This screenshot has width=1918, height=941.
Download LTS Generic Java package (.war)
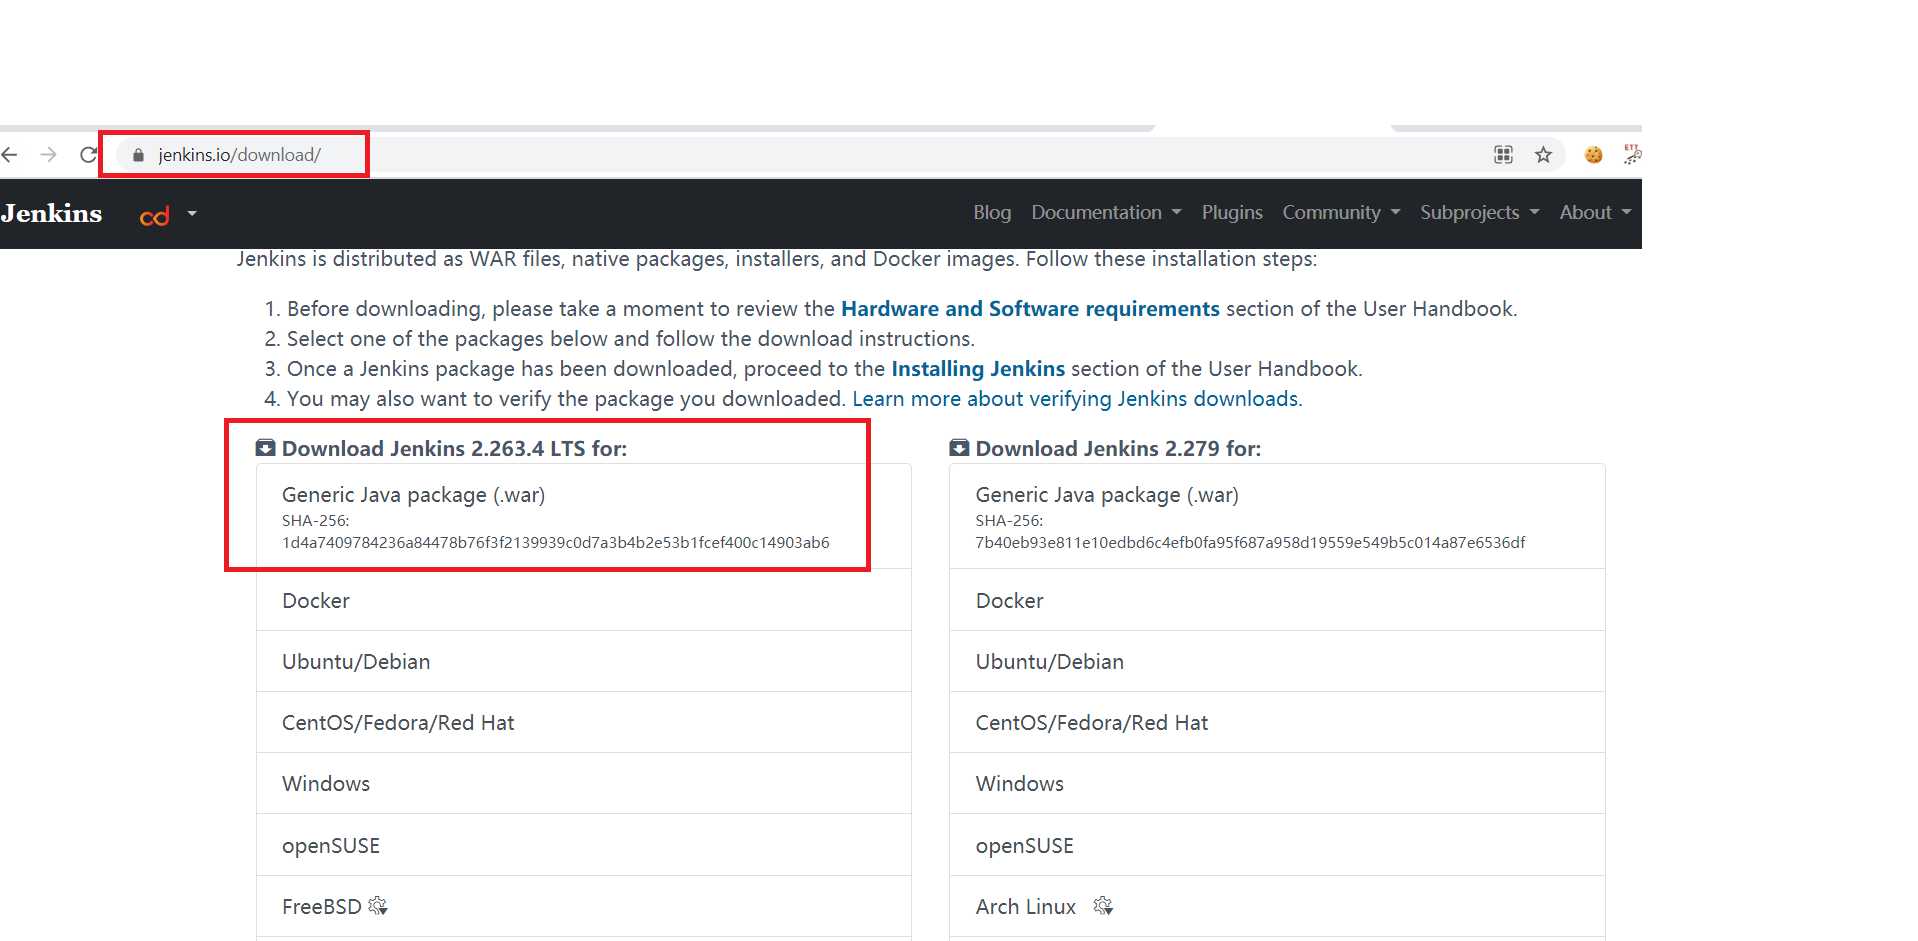(413, 495)
